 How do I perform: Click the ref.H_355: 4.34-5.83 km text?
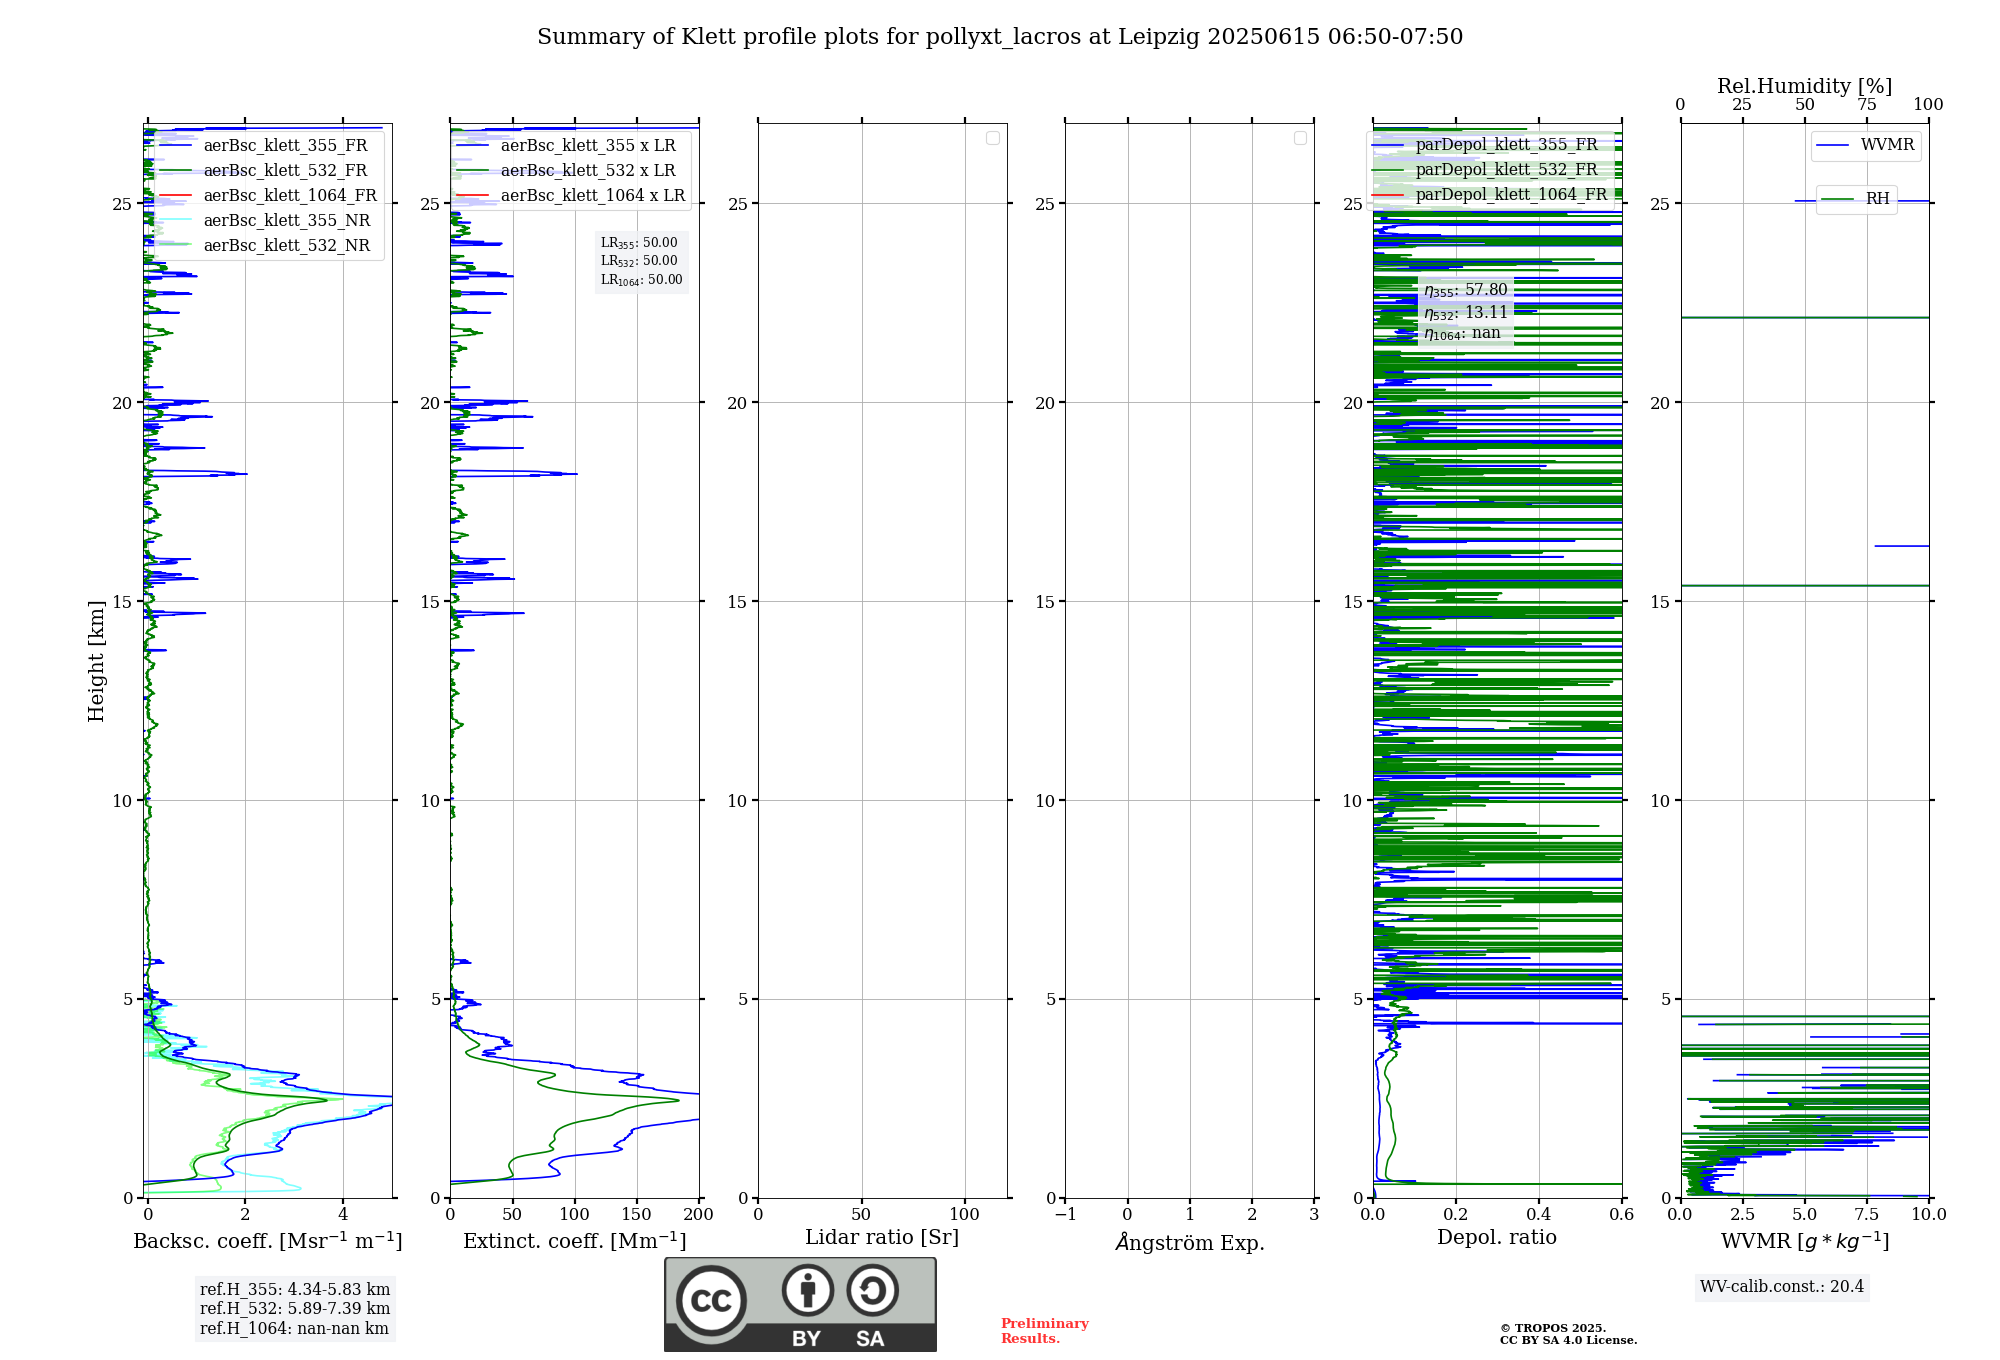click(x=295, y=1290)
